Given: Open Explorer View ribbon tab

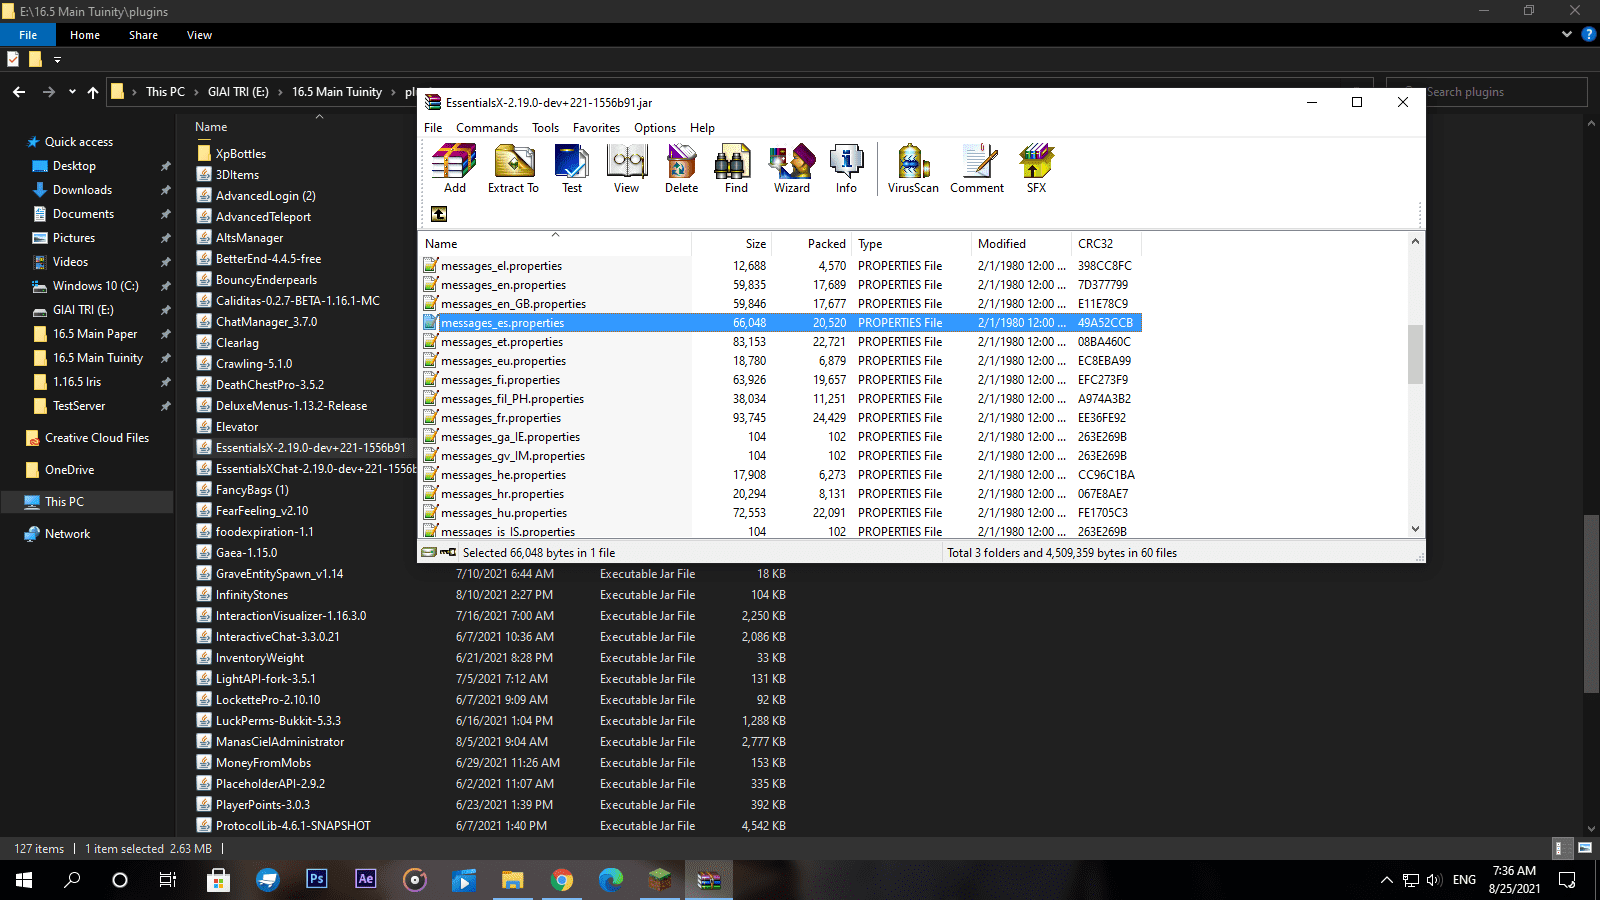Looking at the screenshot, I should pyautogui.click(x=199, y=35).
